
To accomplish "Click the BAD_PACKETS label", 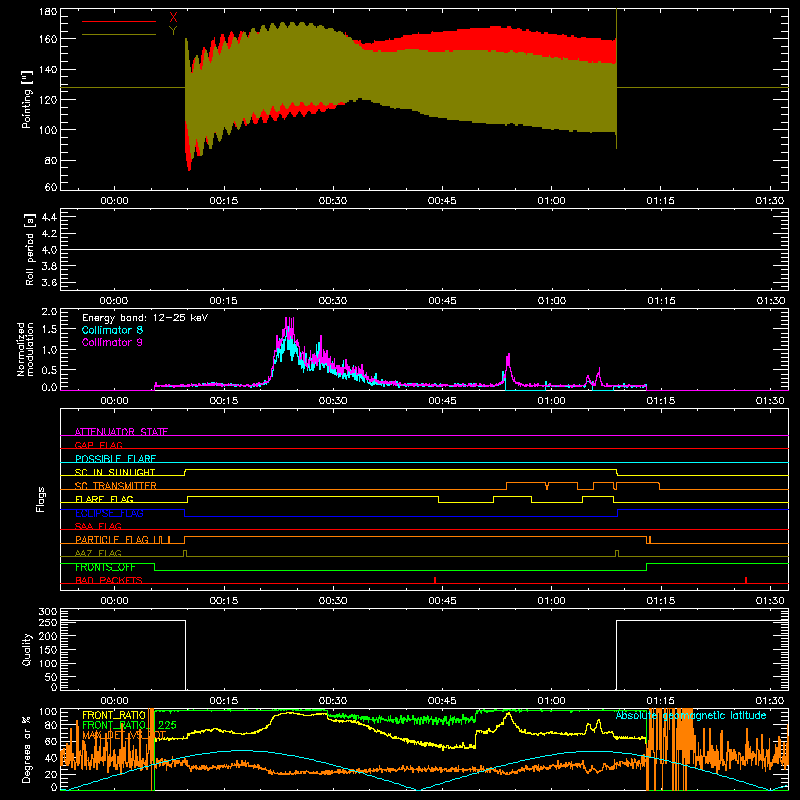I will (x=109, y=580).
